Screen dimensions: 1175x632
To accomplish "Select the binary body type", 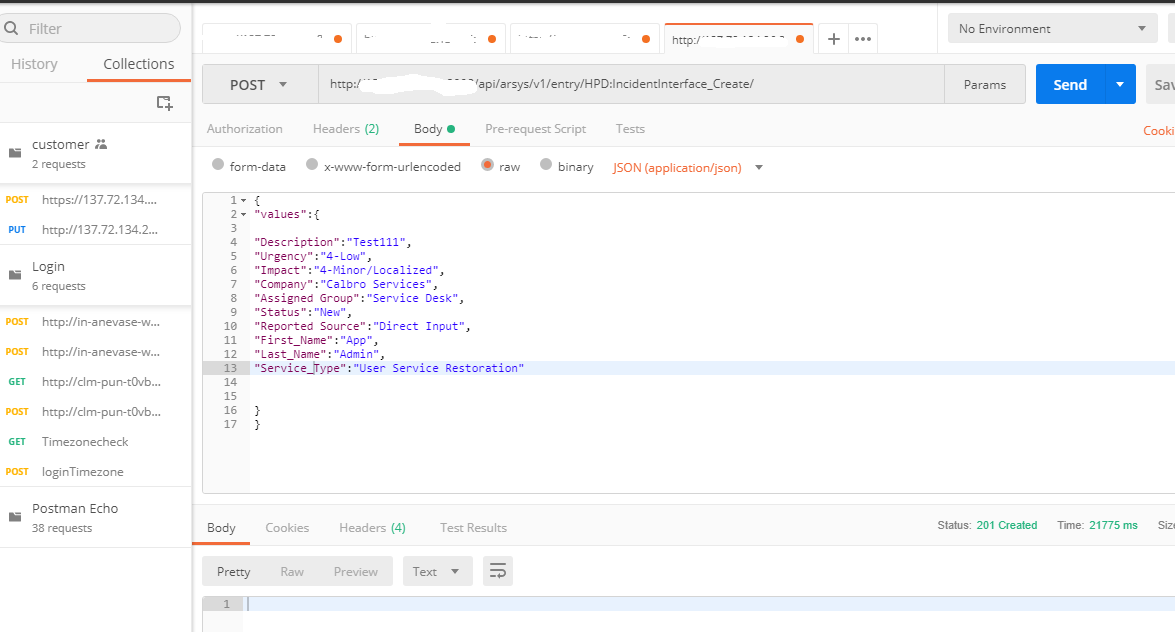I will 546,166.
